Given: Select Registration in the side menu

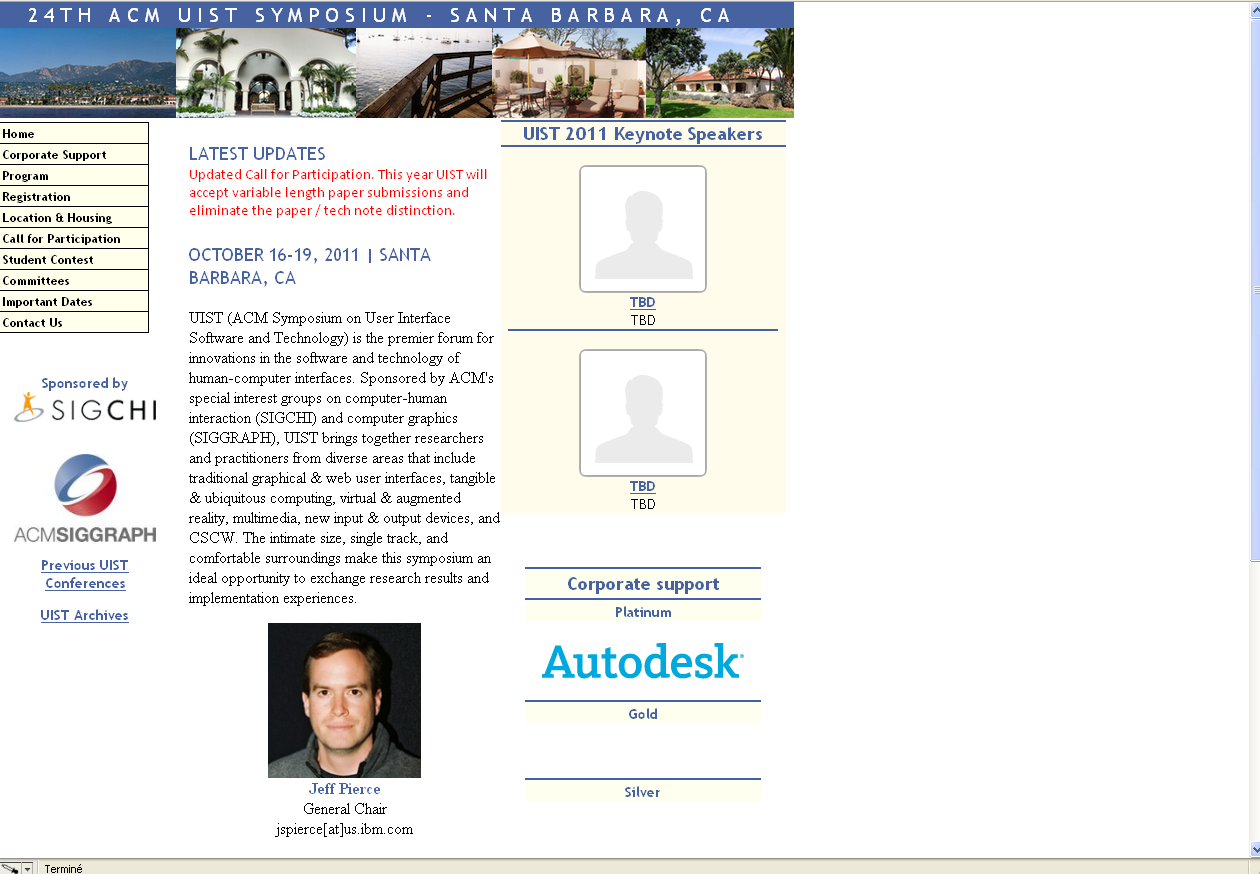Looking at the screenshot, I should click(x=74, y=196).
